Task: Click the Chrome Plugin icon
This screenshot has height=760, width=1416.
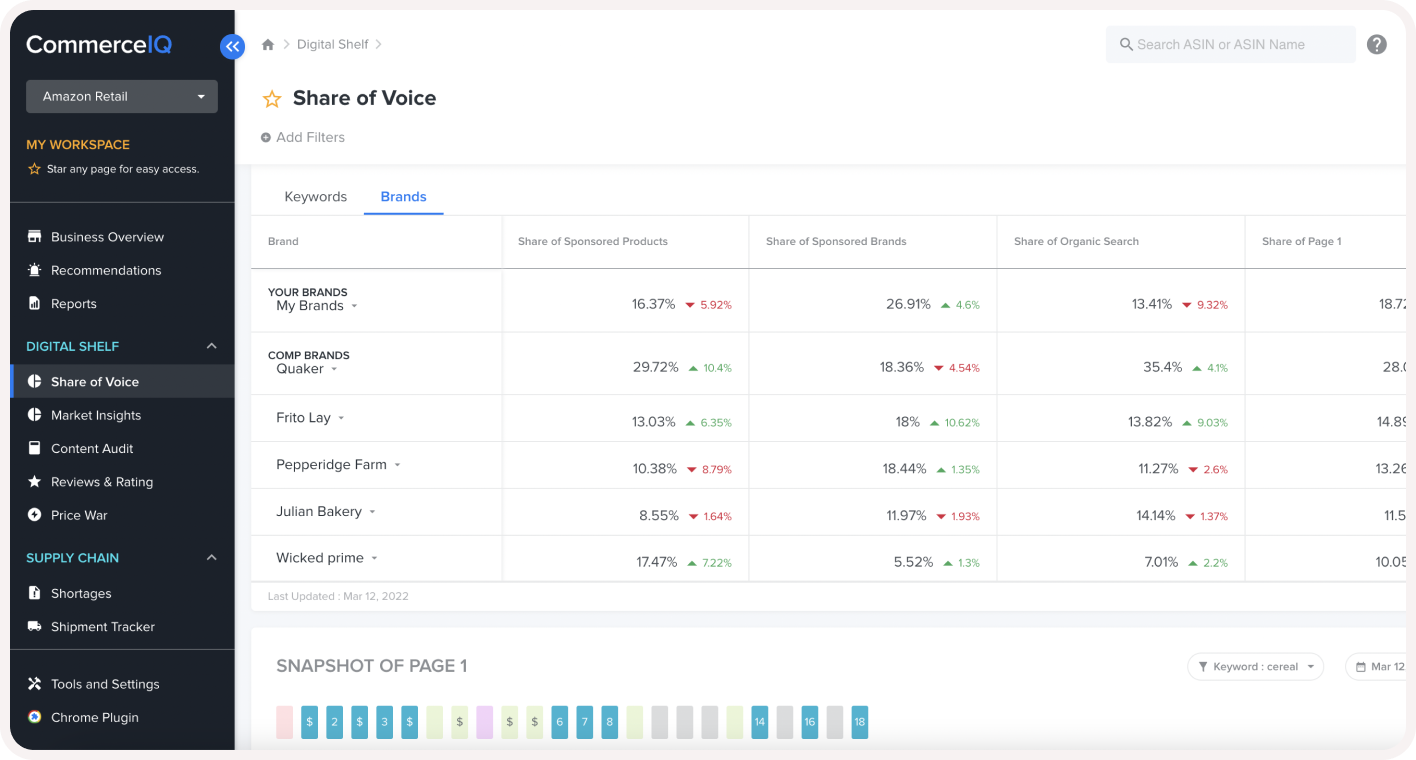Action: 34,717
